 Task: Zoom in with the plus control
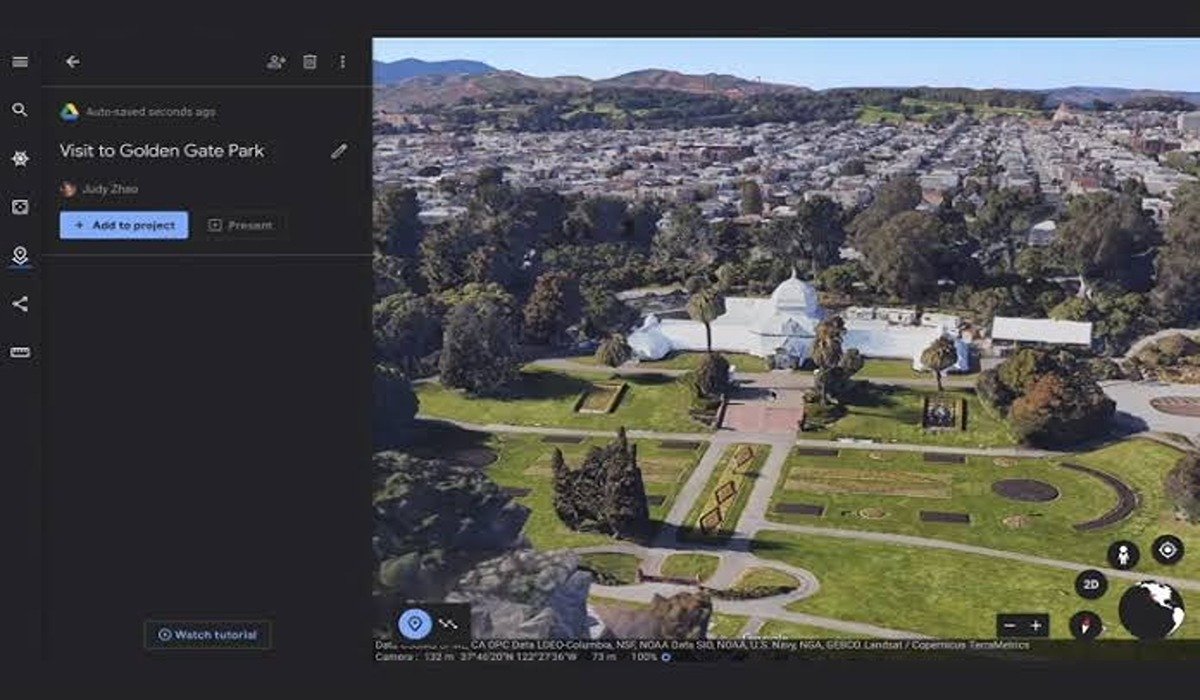click(1036, 624)
